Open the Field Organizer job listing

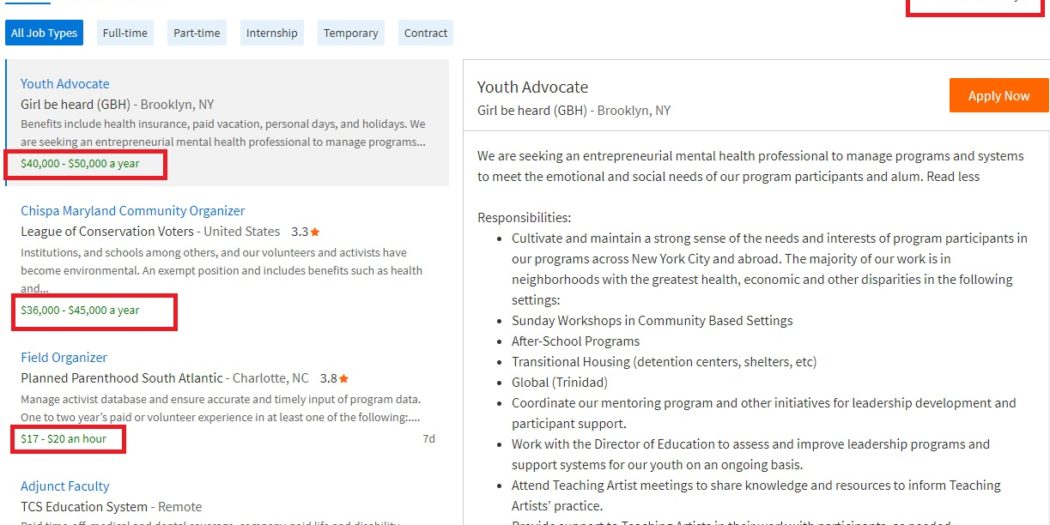point(64,357)
